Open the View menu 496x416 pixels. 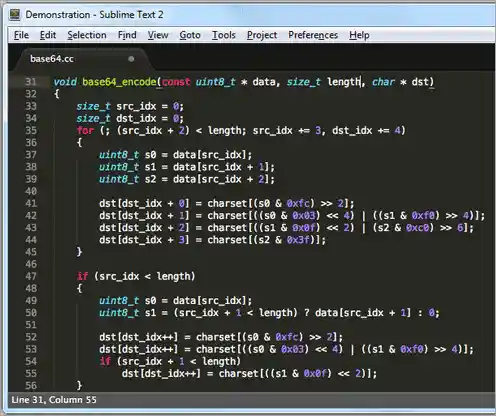coord(158,35)
